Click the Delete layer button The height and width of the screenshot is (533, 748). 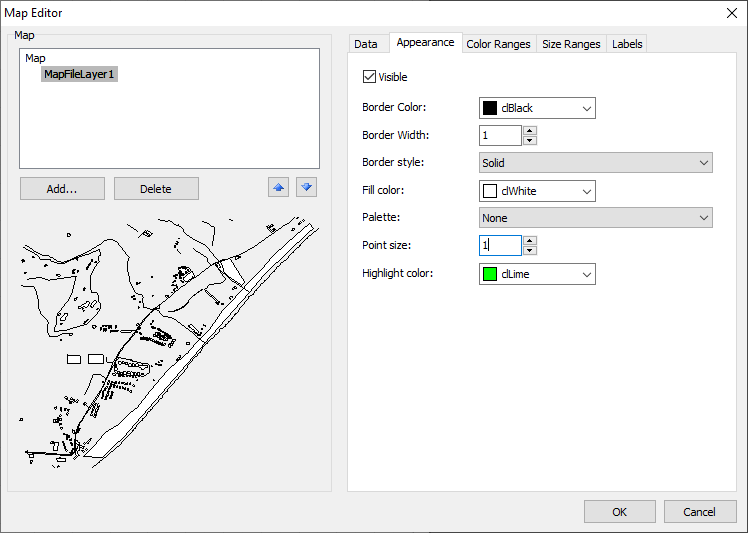click(156, 189)
